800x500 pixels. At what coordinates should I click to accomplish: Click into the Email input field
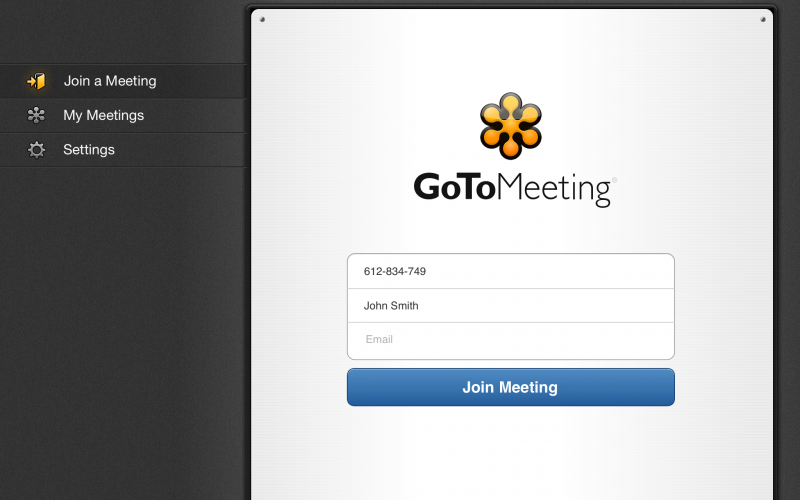pyautogui.click(x=511, y=341)
